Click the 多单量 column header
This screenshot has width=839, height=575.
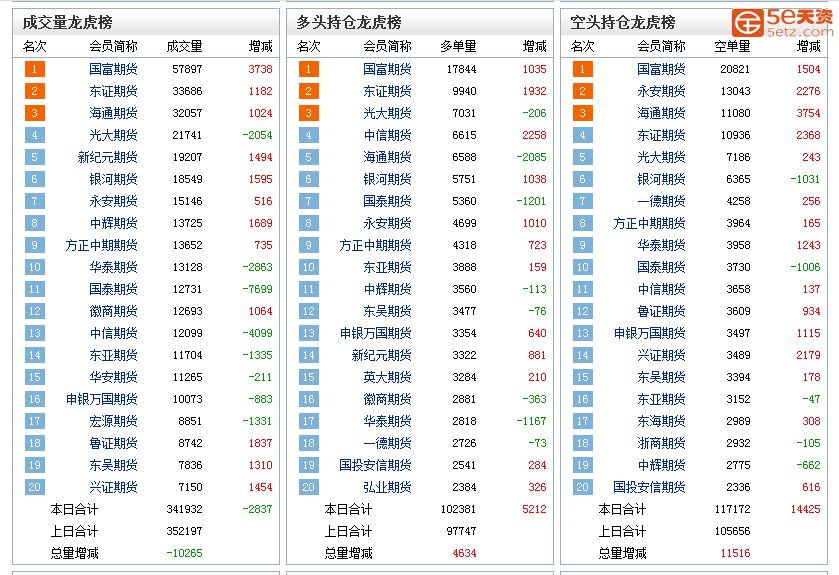[x=459, y=47]
